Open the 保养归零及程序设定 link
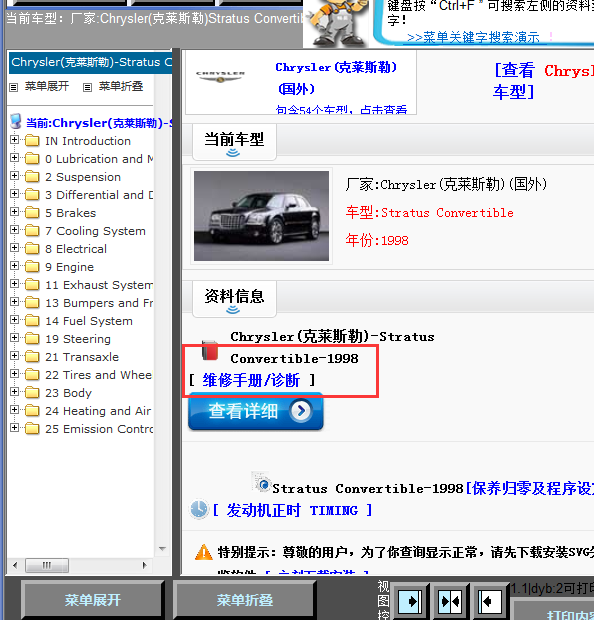594x620 pixels. pos(530,489)
